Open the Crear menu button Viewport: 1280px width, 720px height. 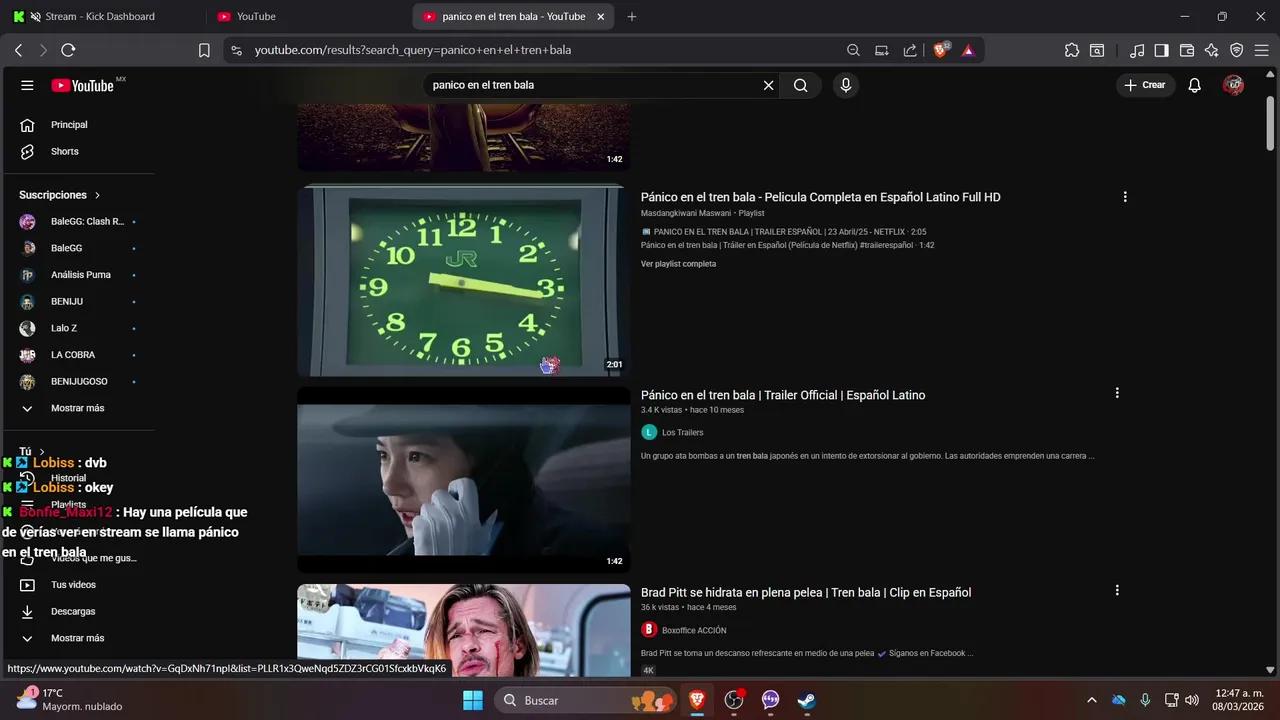[x=1145, y=85]
